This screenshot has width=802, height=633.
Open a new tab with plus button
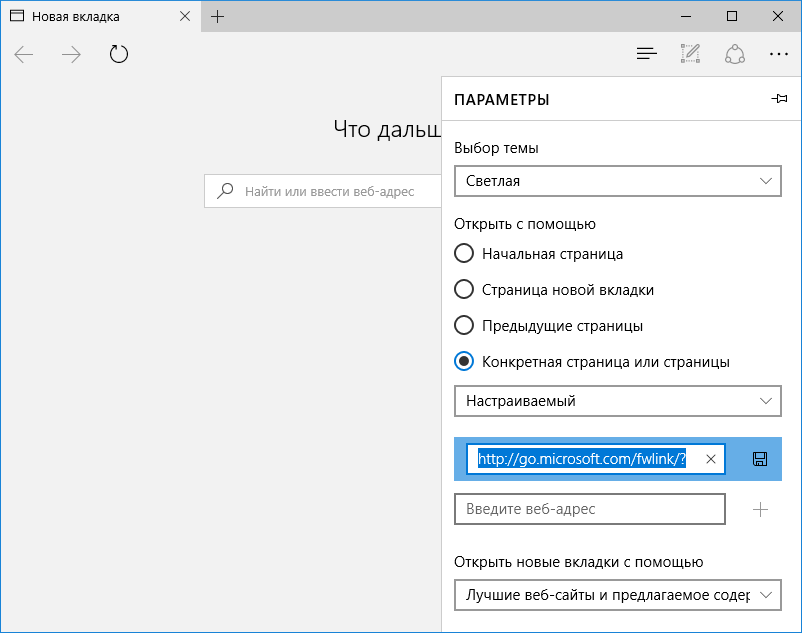(x=217, y=17)
